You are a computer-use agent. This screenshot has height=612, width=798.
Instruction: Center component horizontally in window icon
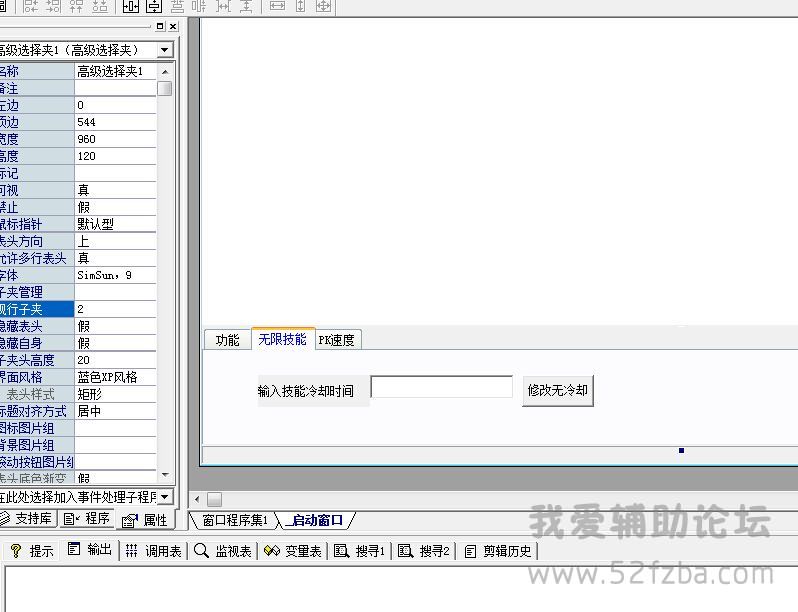click(x=131, y=6)
